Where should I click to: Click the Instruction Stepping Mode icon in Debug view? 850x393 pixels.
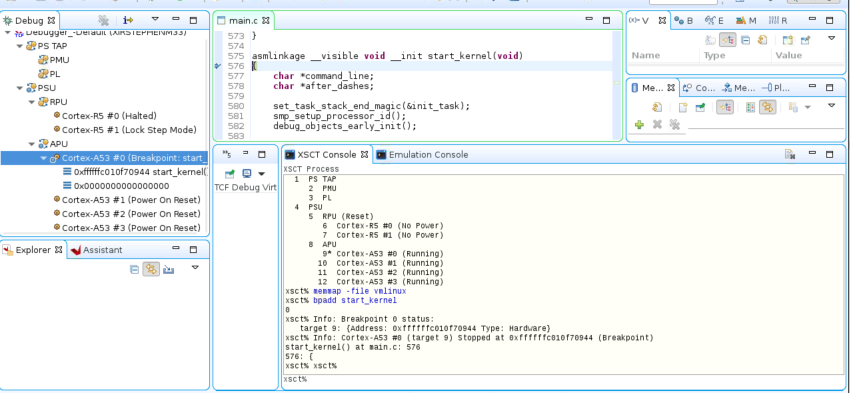(x=128, y=20)
